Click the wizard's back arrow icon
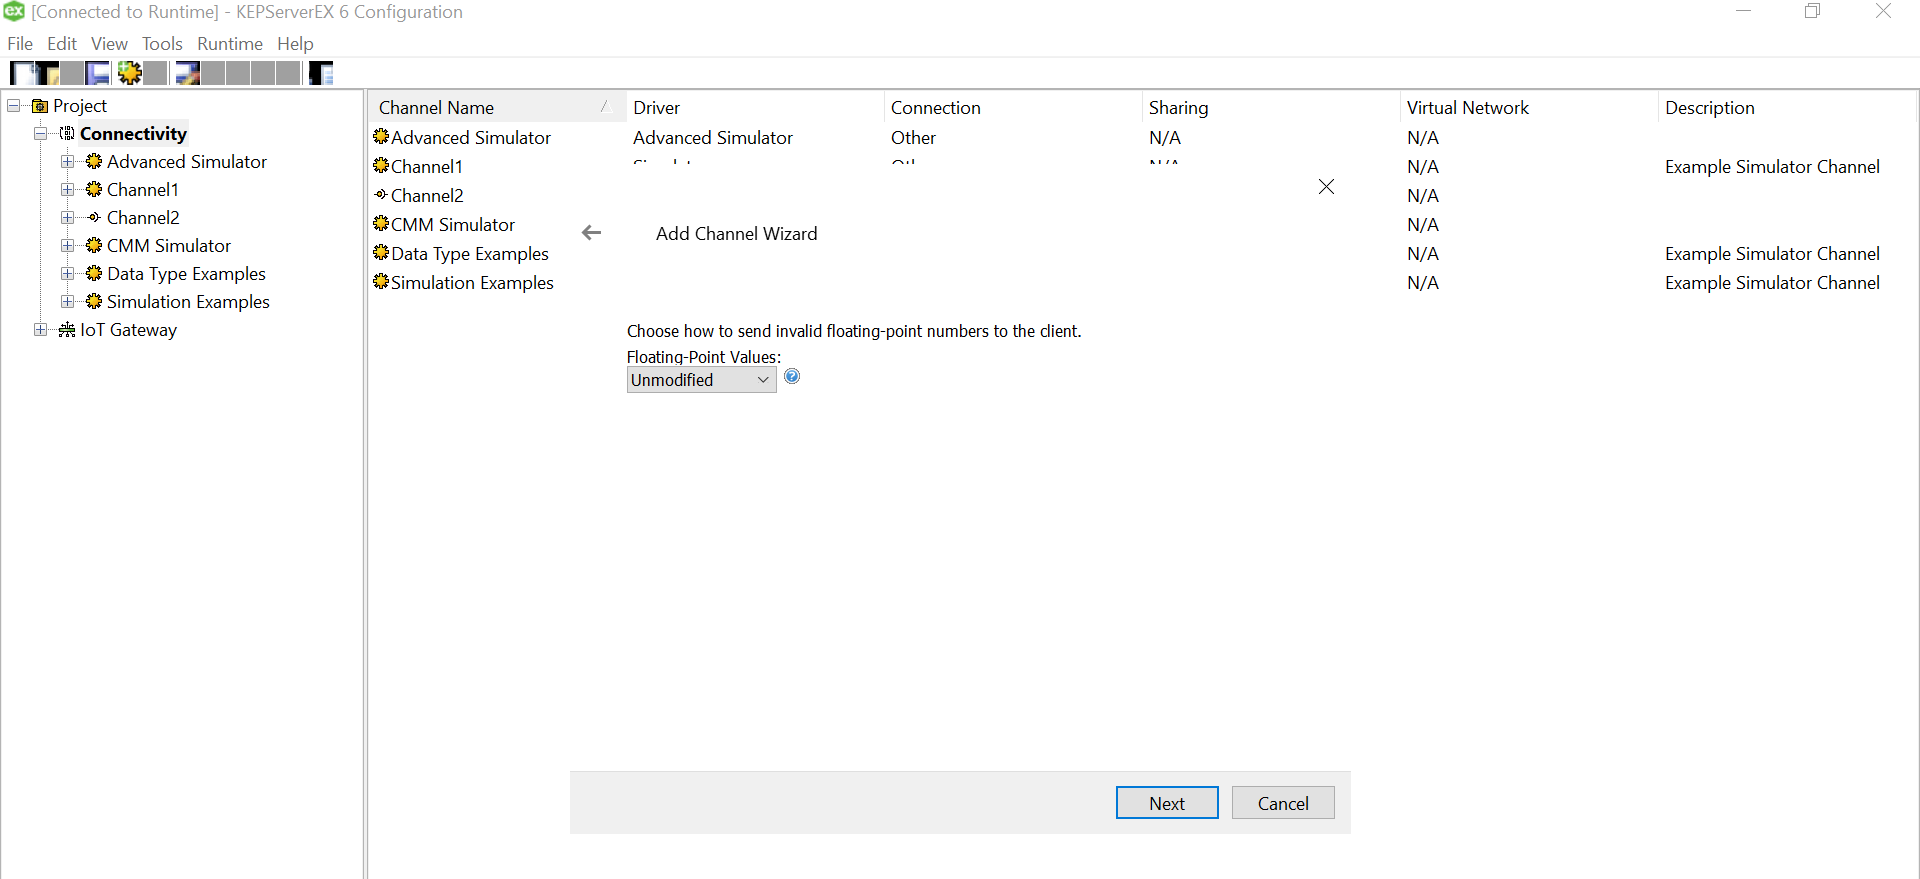 pos(591,233)
